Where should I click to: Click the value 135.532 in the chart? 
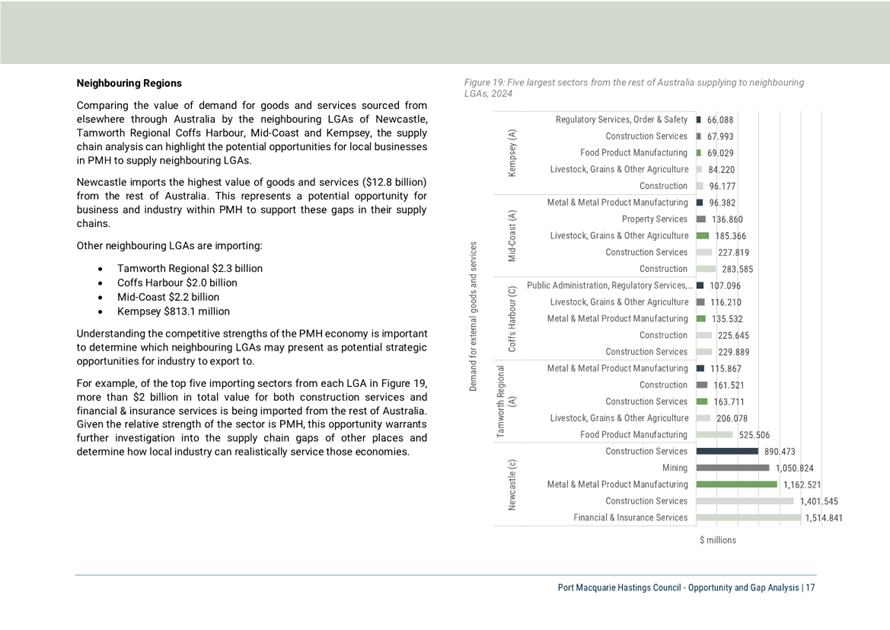[x=727, y=319]
